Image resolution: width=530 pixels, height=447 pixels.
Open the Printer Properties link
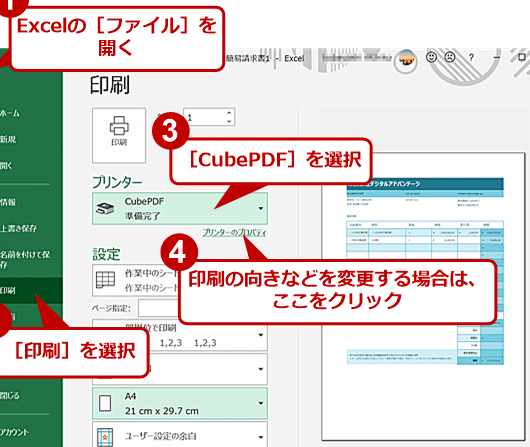click(x=234, y=233)
